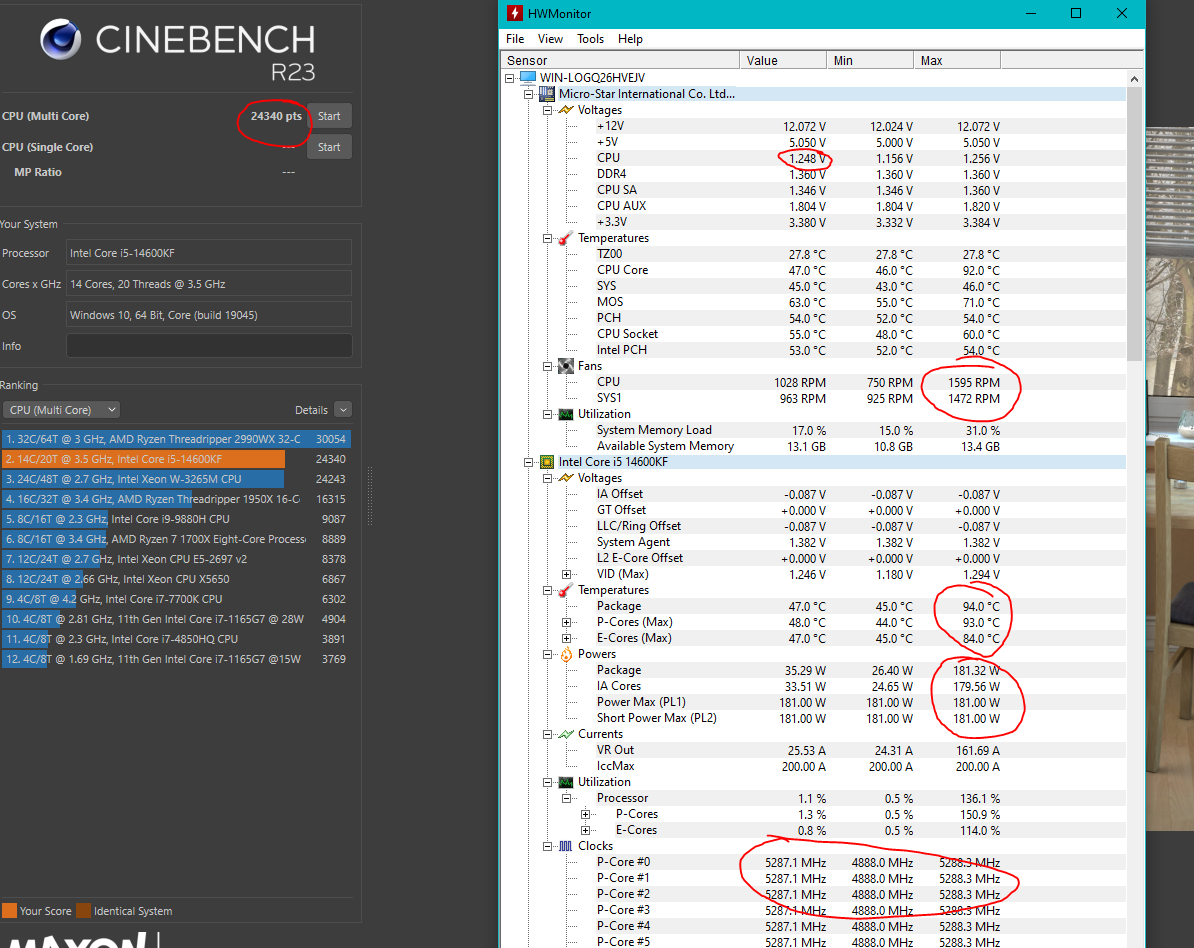Click the Clocks waveform icon
The width and height of the screenshot is (1194, 948).
click(566, 846)
